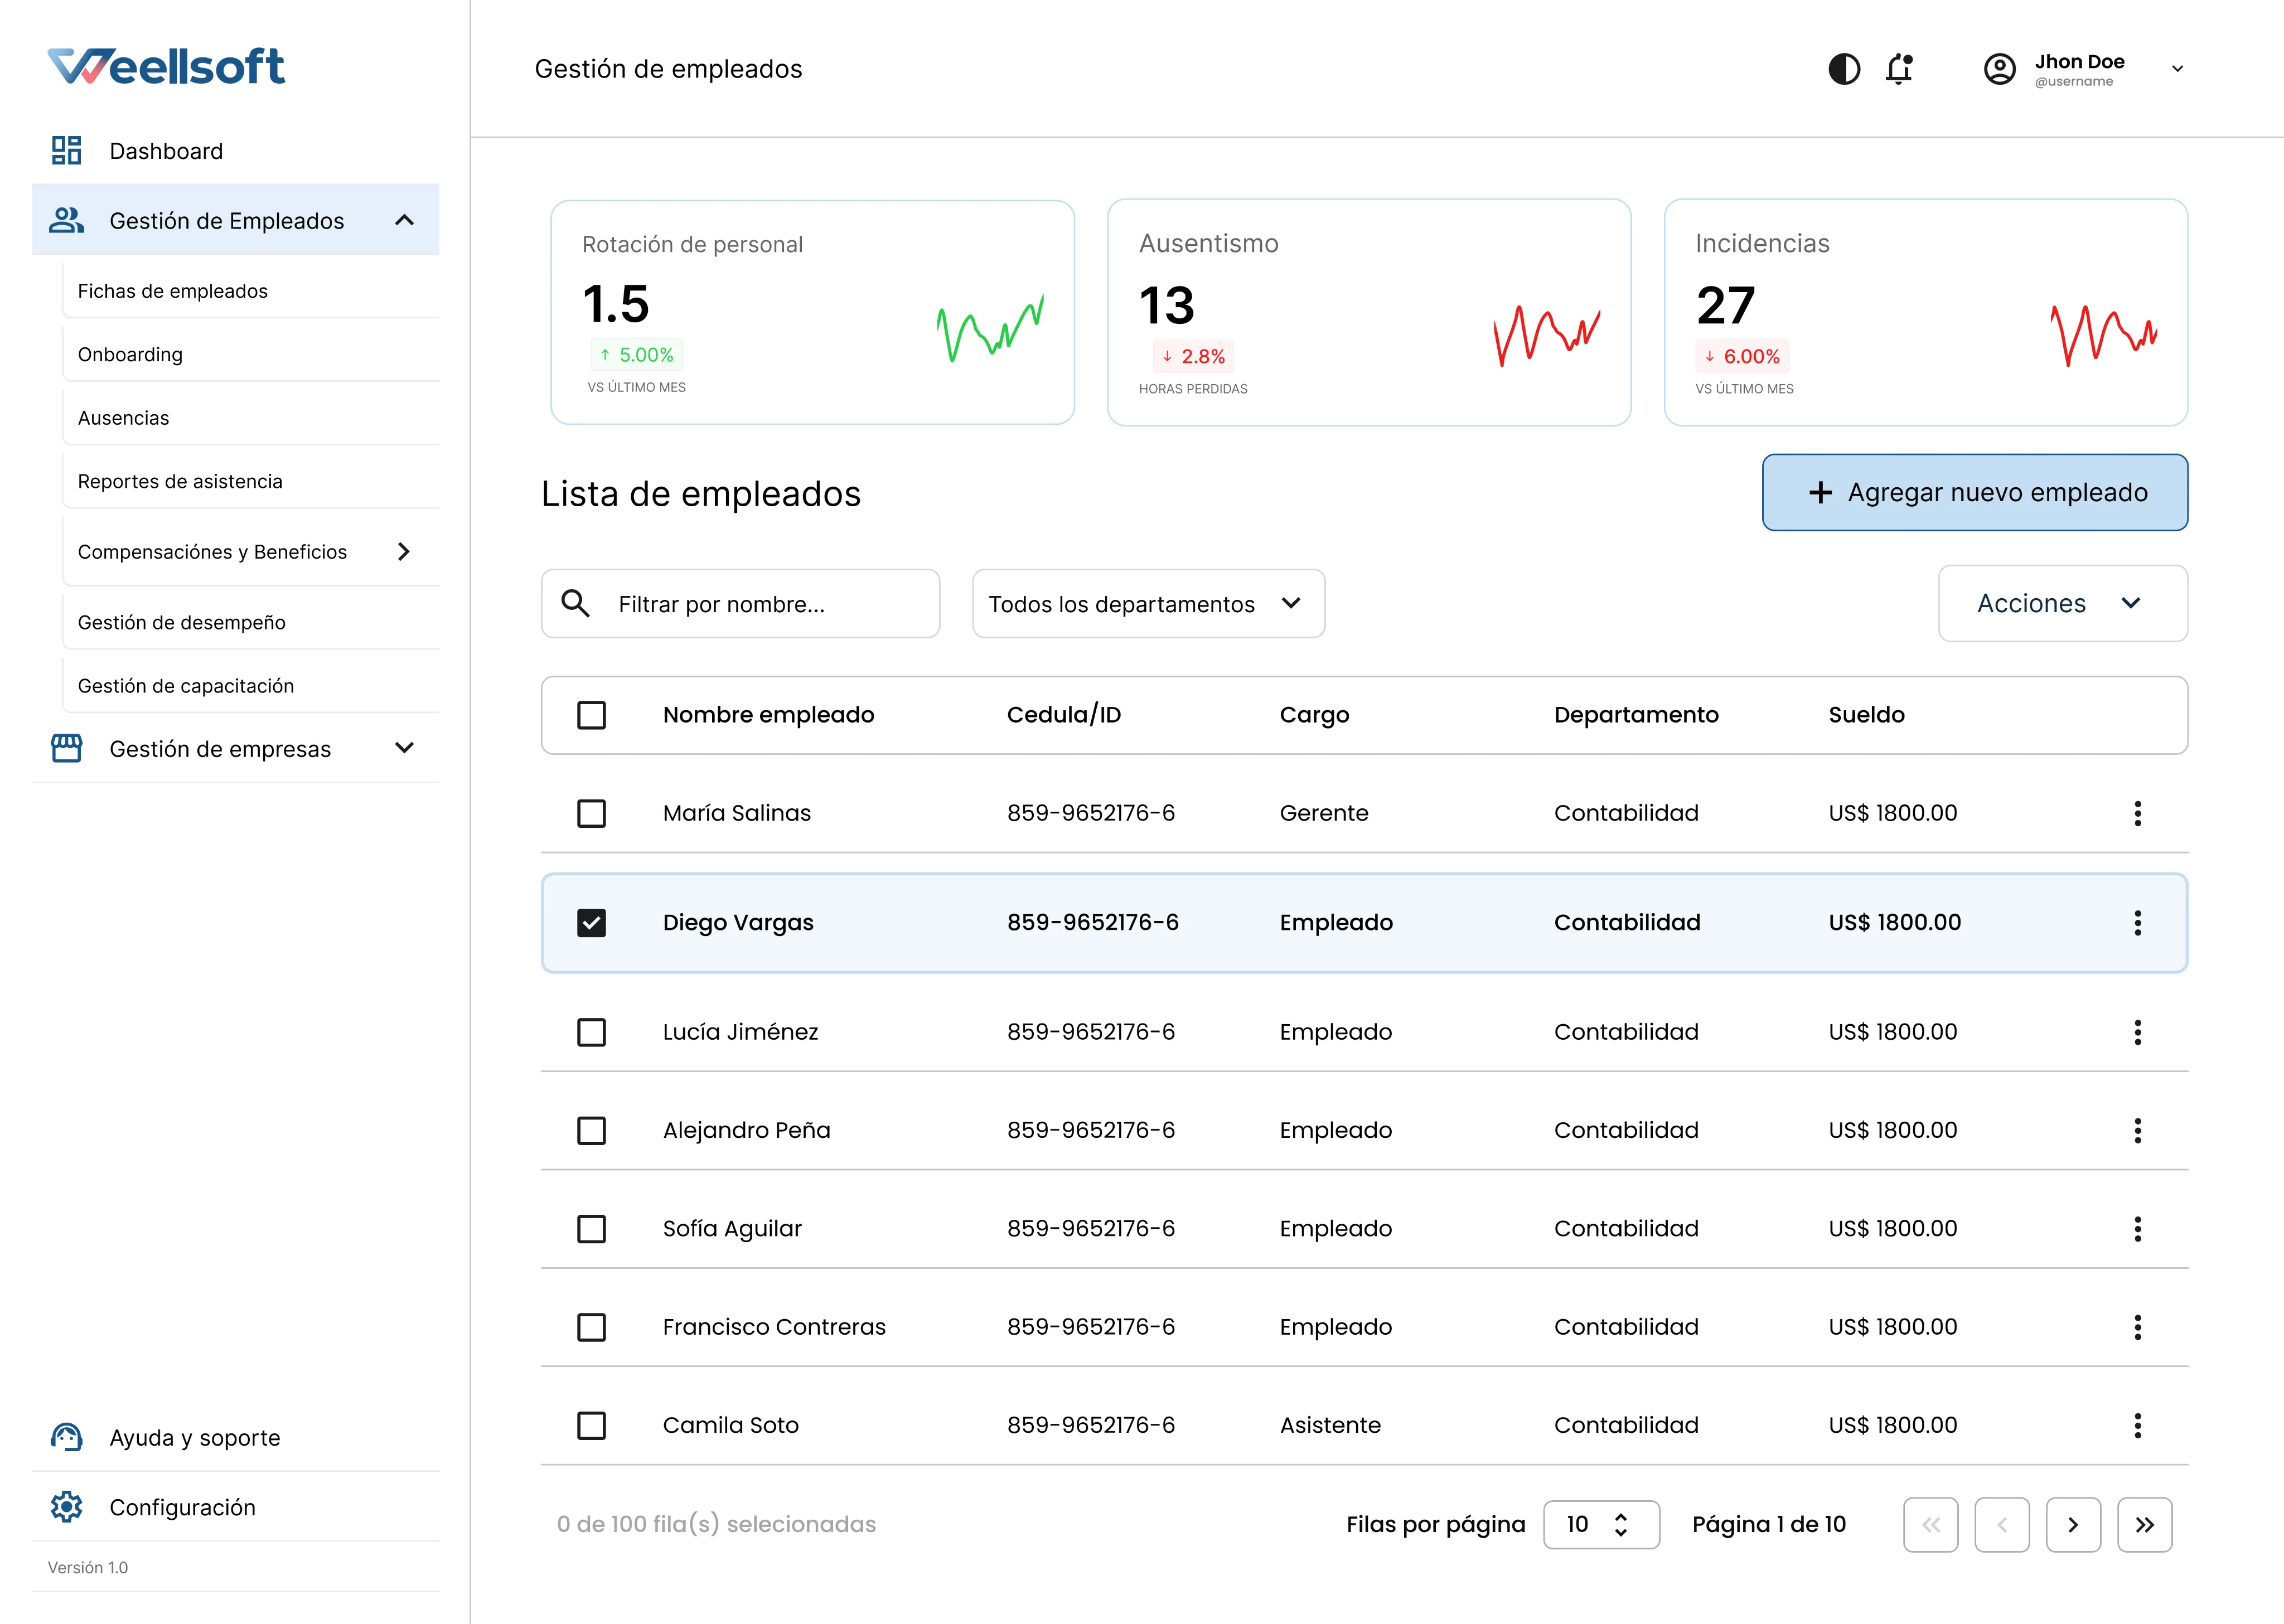2284x1624 pixels.
Task: Click the Gestión de empresas storefront icon
Action: (x=66, y=748)
